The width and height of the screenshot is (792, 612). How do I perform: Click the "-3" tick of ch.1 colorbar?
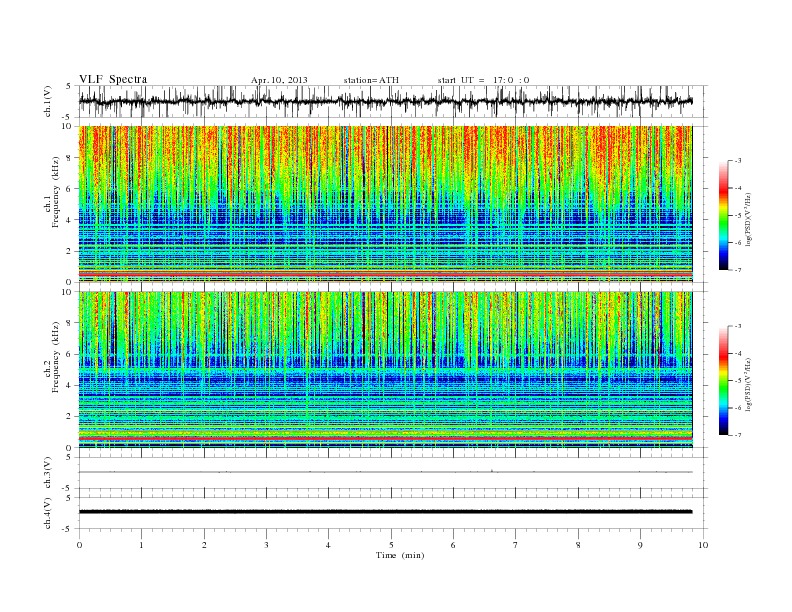point(737,161)
